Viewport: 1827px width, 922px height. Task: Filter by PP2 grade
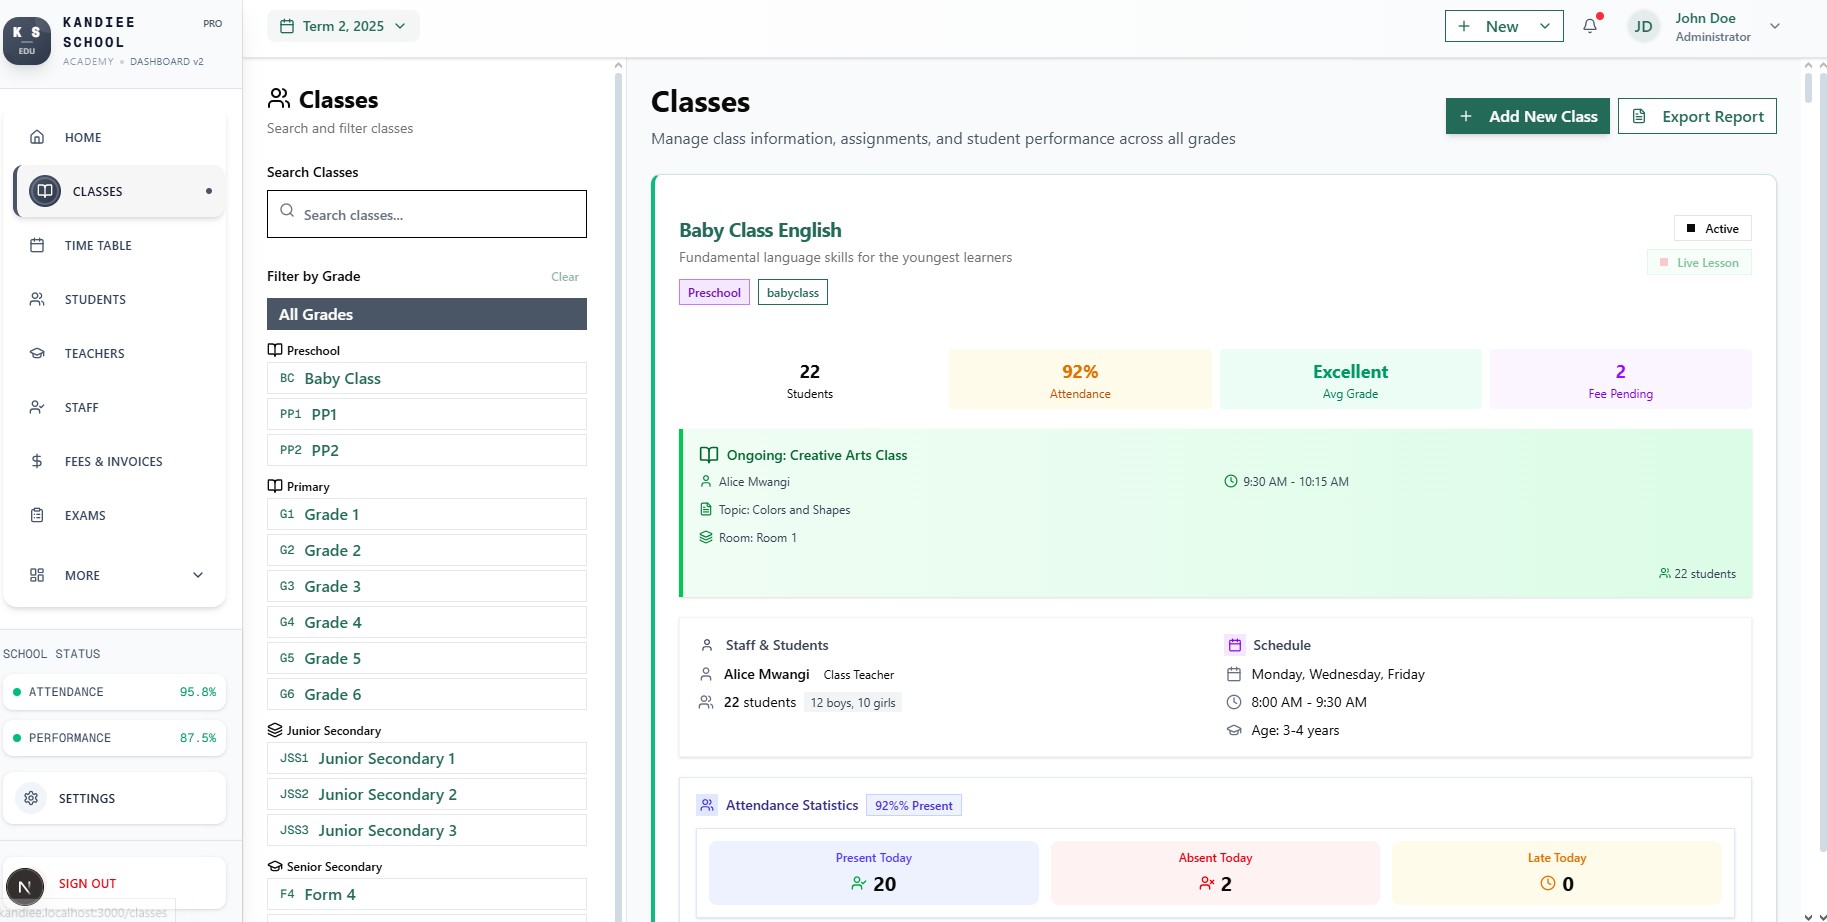[x=427, y=450]
